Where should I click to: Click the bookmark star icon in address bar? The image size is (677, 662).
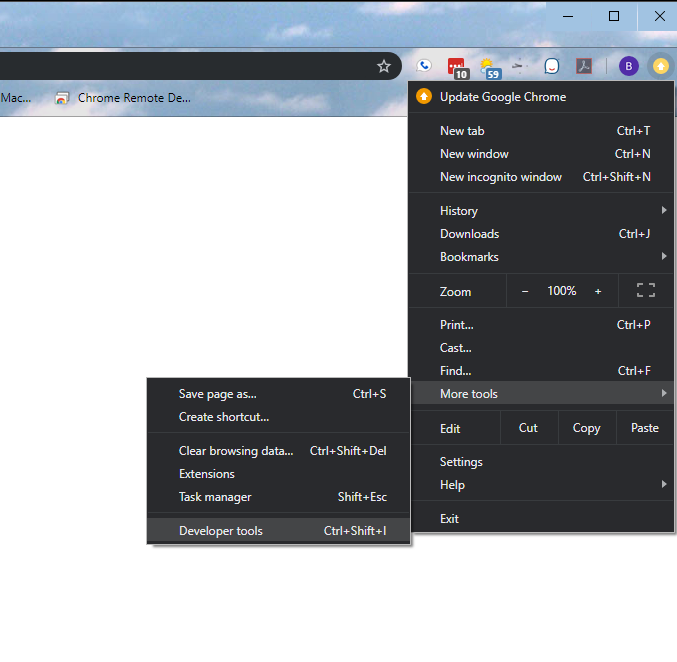click(x=383, y=67)
